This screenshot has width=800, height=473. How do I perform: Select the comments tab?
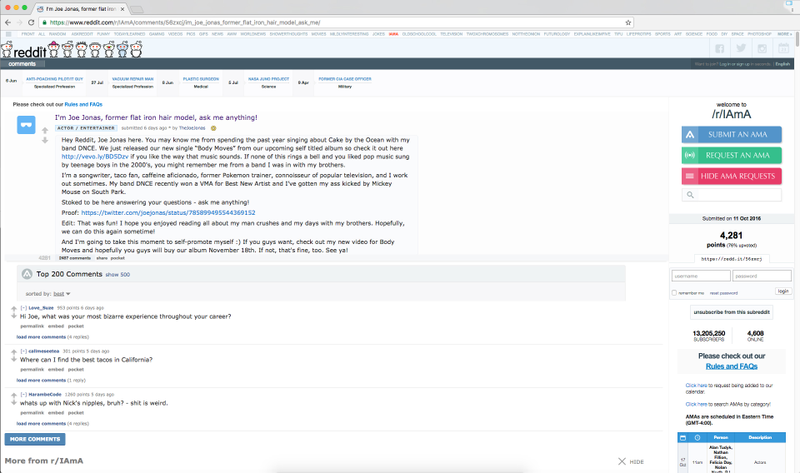pos(22,64)
